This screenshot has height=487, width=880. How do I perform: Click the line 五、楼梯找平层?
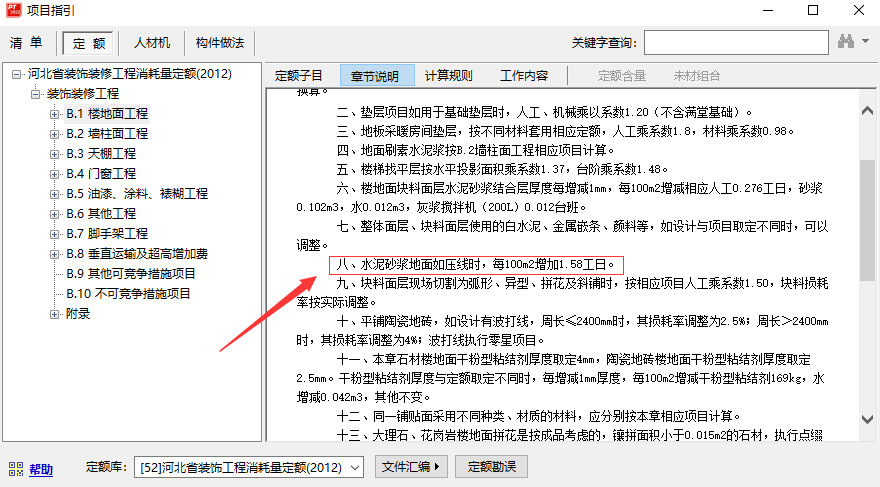(502, 169)
